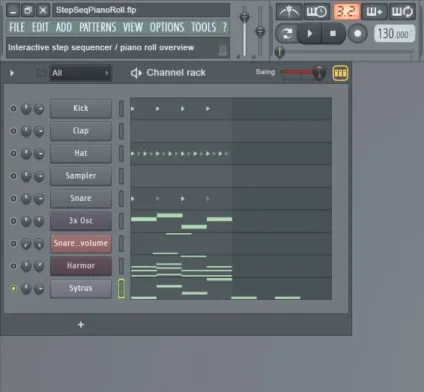Image resolution: width=424 pixels, height=392 pixels.
Task: Open the 3x Osc piano roll preview
Action: pos(231,221)
